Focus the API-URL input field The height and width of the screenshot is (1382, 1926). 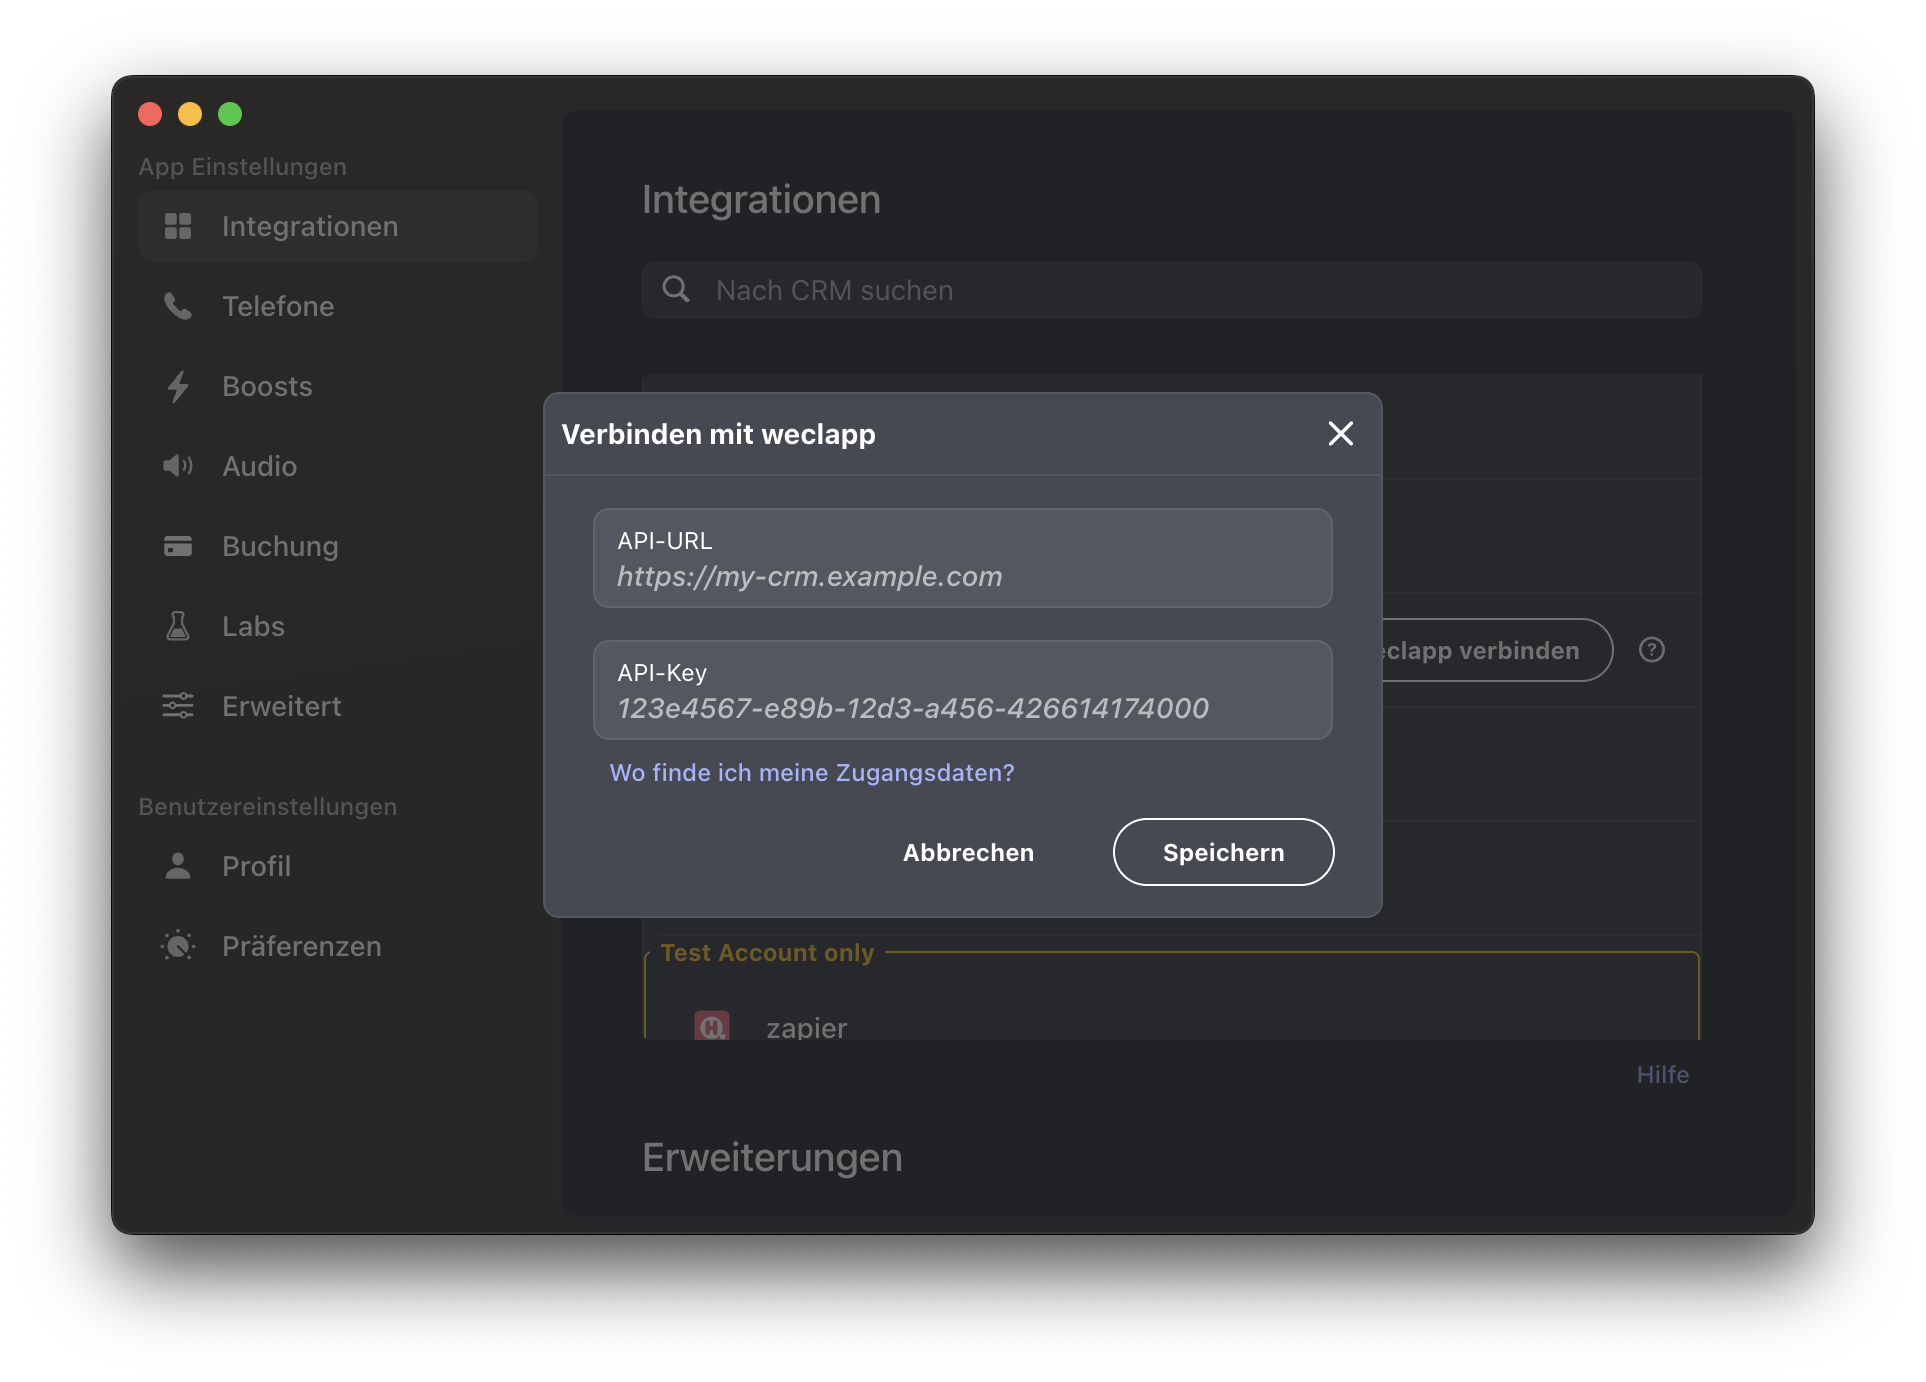pyautogui.click(x=963, y=558)
